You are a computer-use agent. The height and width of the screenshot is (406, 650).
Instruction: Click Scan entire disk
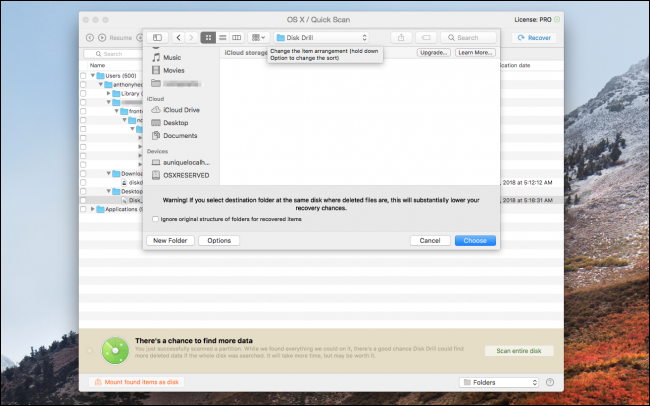pyautogui.click(x=519, y=351)
